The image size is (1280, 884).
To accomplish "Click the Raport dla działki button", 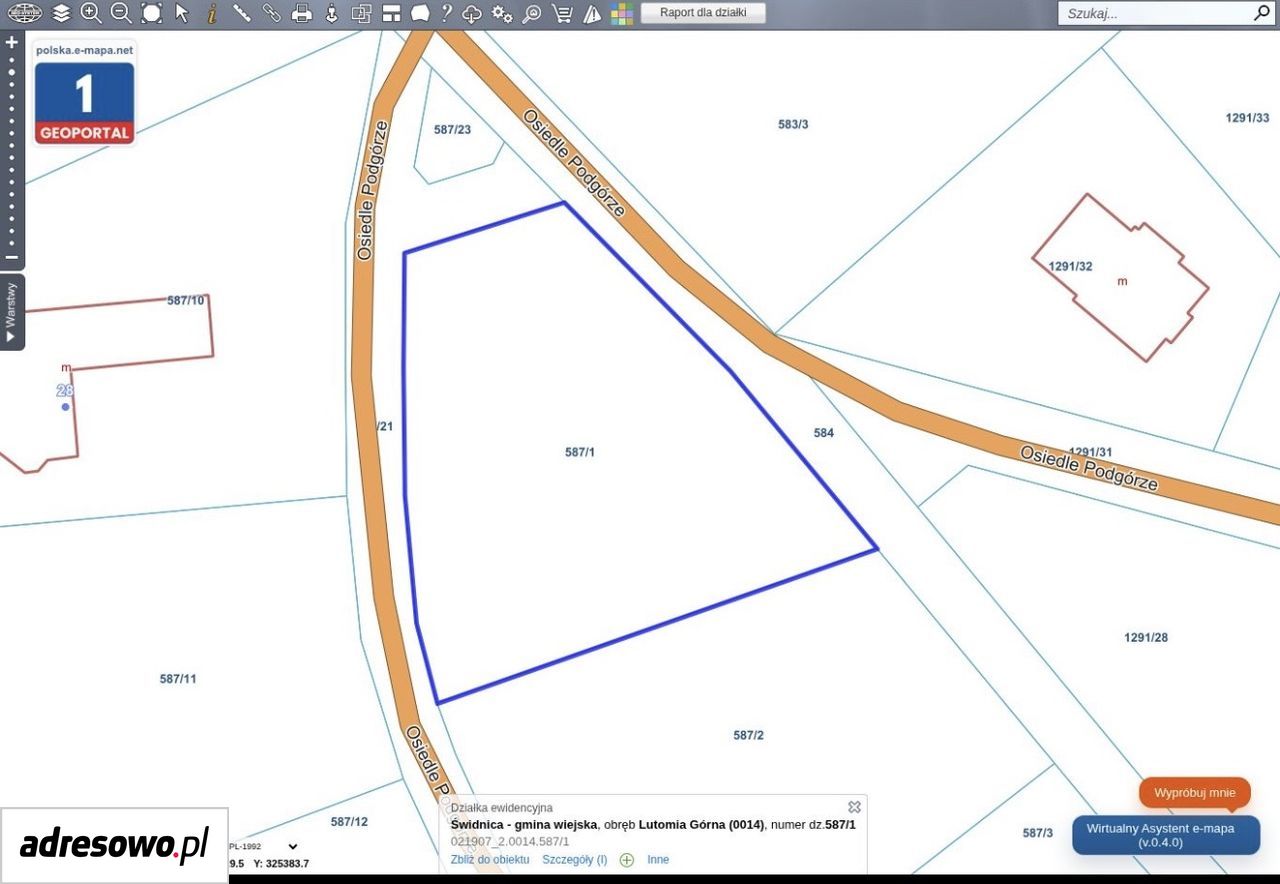I will 703,13.
